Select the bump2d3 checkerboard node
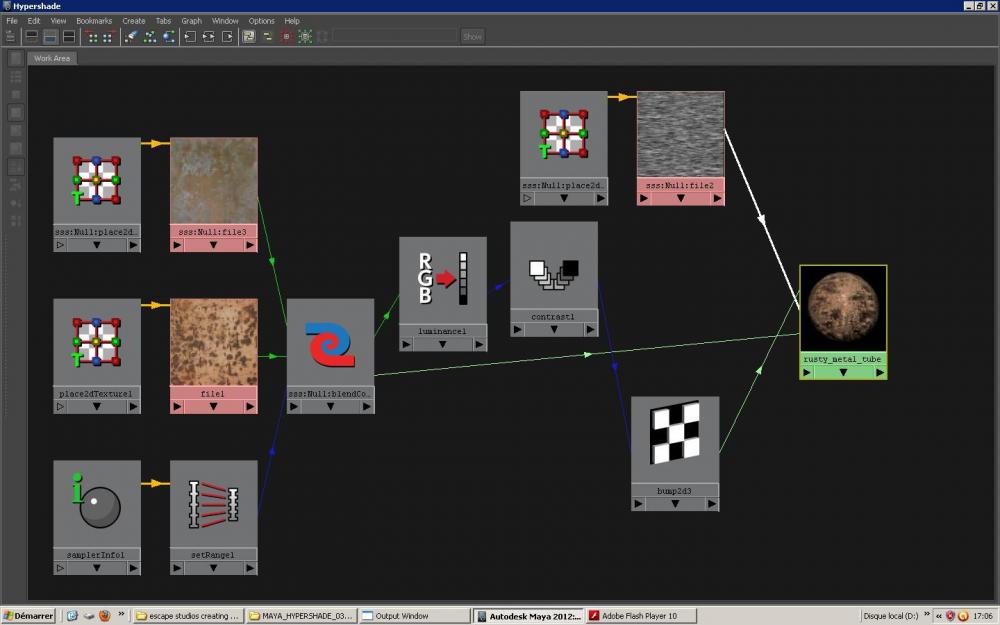The width and height of the screenshot is (1000, 625). pyautogui.click(x=674, y=437)
